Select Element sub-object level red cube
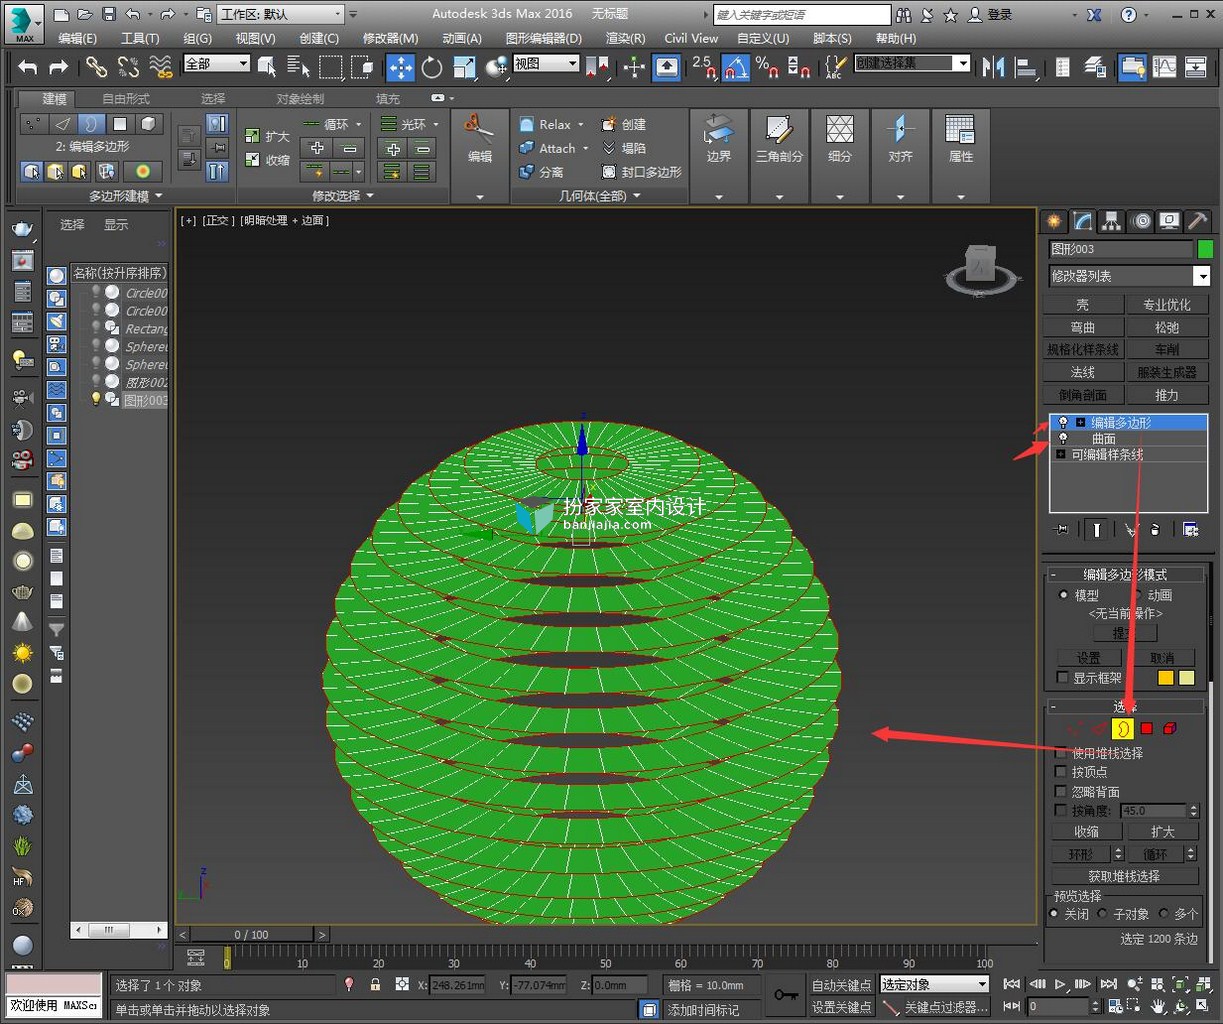The width and height of the screenshot is (1223, 1024). pyautogui.click(x=1170, y=729)
